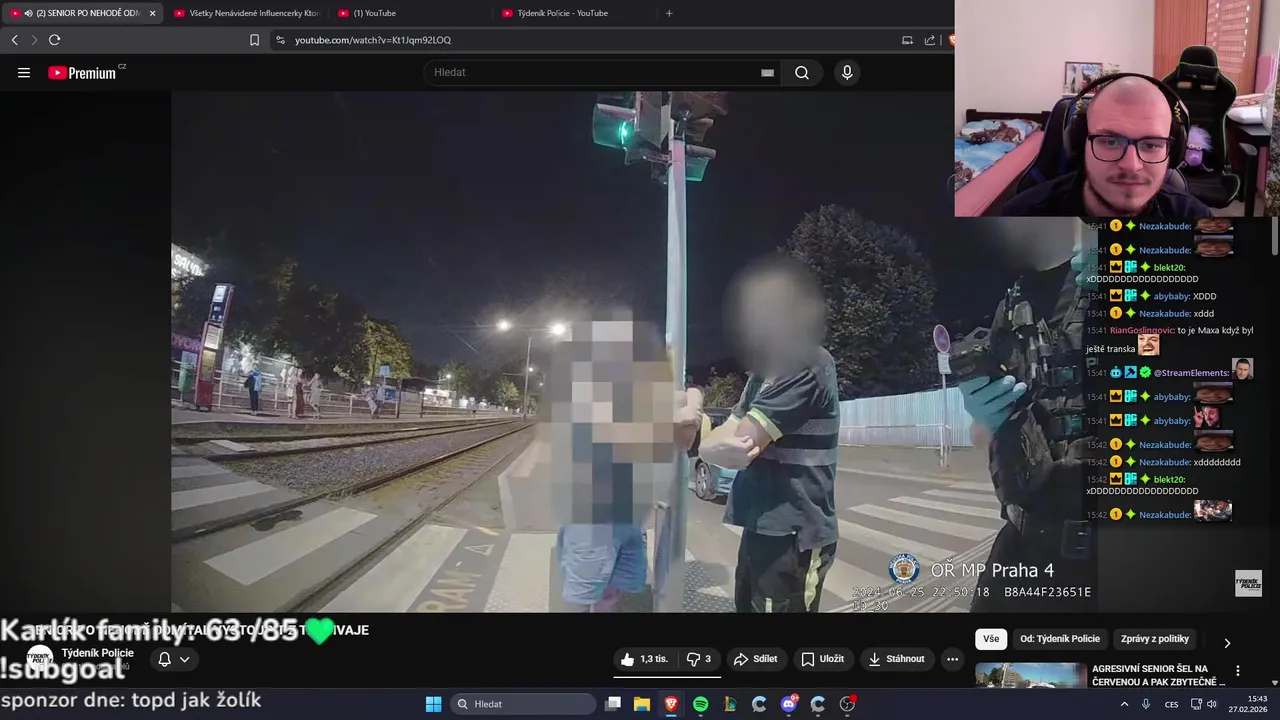The height and width of the screenshot is (720, 1280).
Task: Click the address bar URL
Action: tap(373, 40)
